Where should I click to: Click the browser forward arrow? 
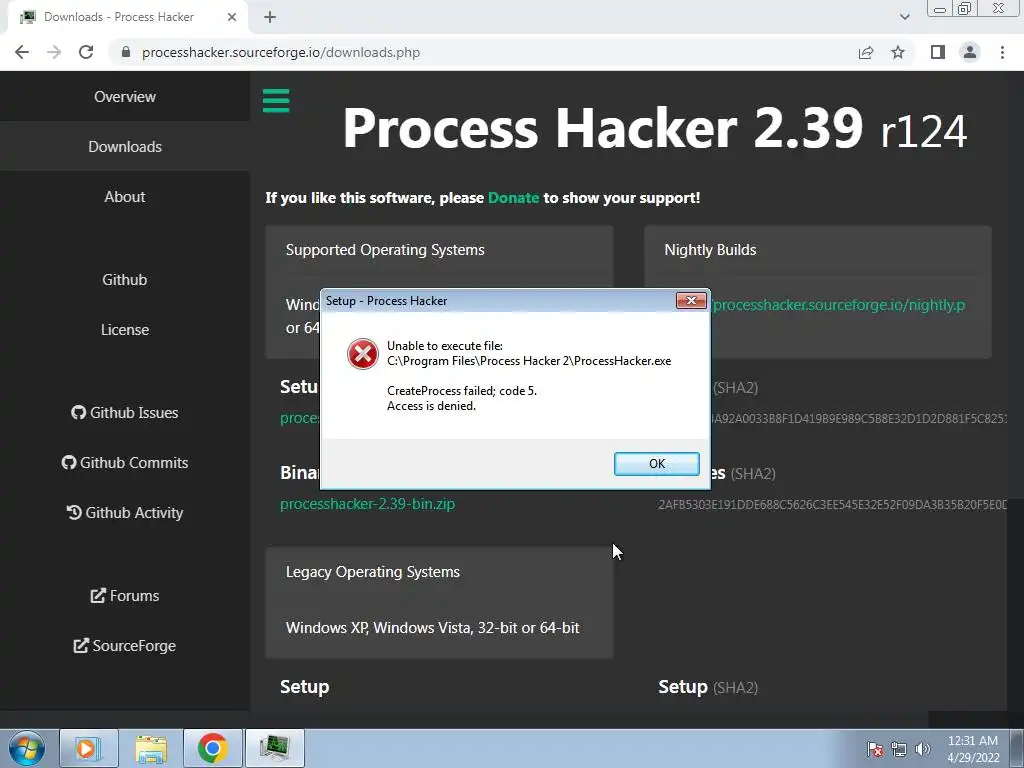click(x=54, y=52)
